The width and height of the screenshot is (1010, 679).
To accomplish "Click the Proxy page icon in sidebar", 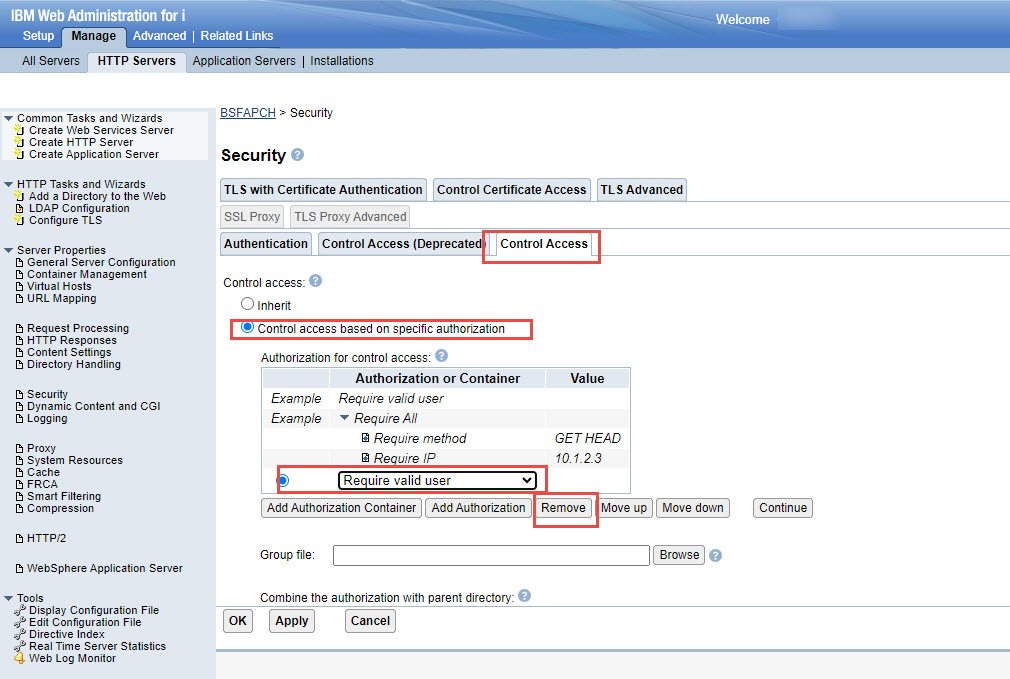I will [19, 448].
